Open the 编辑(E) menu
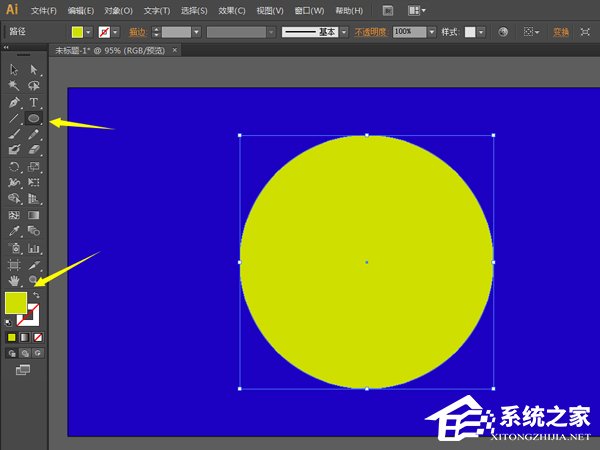The image size is (600, 450). coord(81,11)
